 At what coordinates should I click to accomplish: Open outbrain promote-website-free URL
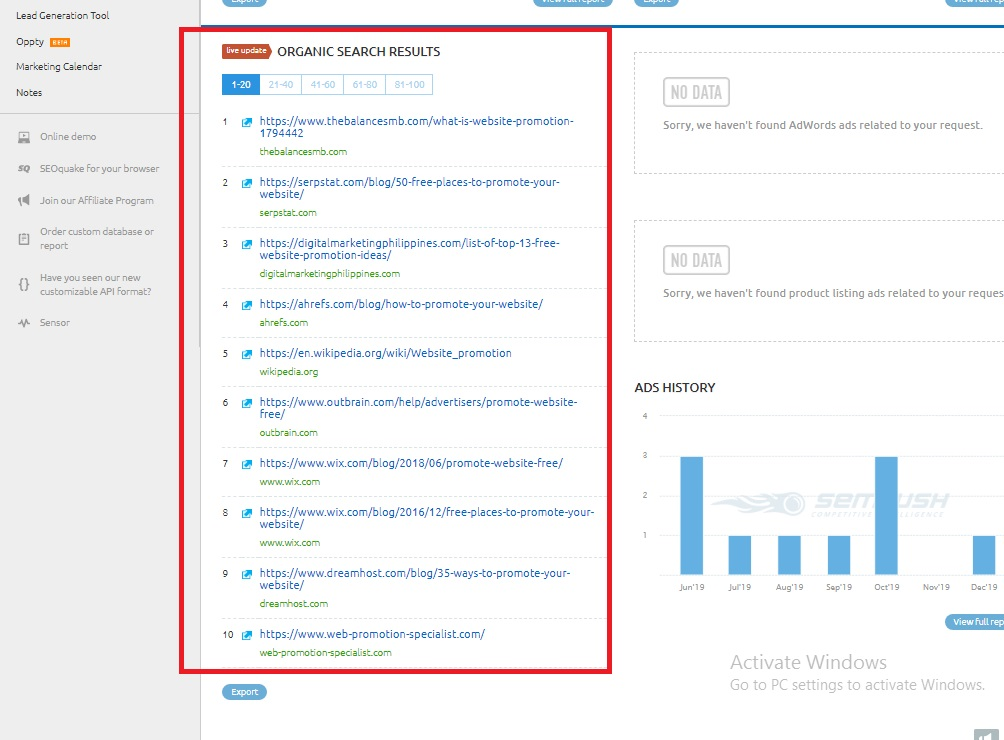point(418,408)
